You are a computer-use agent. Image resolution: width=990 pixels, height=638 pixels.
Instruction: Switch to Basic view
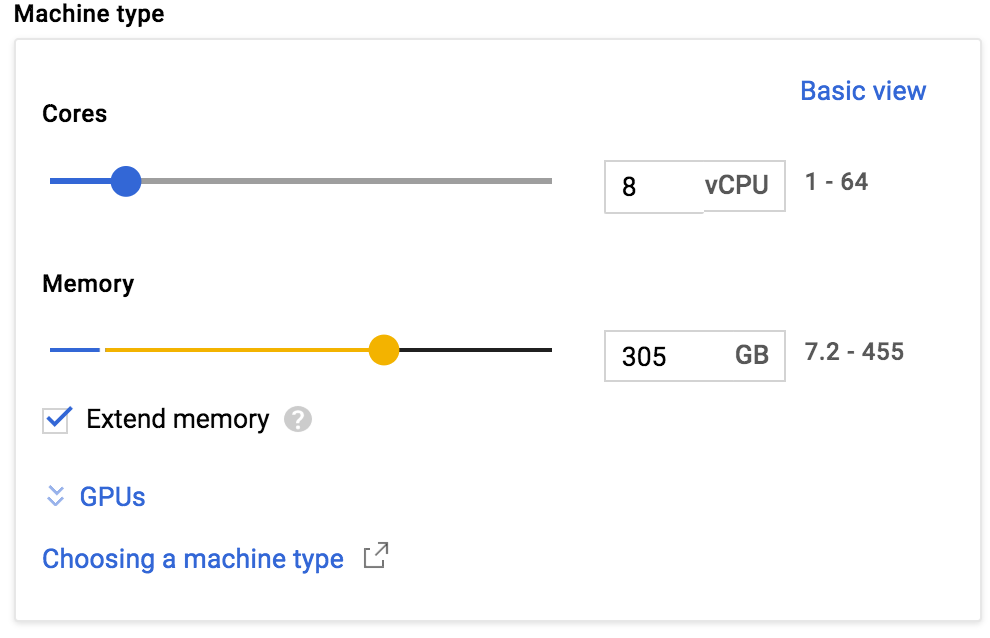point(863,91)
